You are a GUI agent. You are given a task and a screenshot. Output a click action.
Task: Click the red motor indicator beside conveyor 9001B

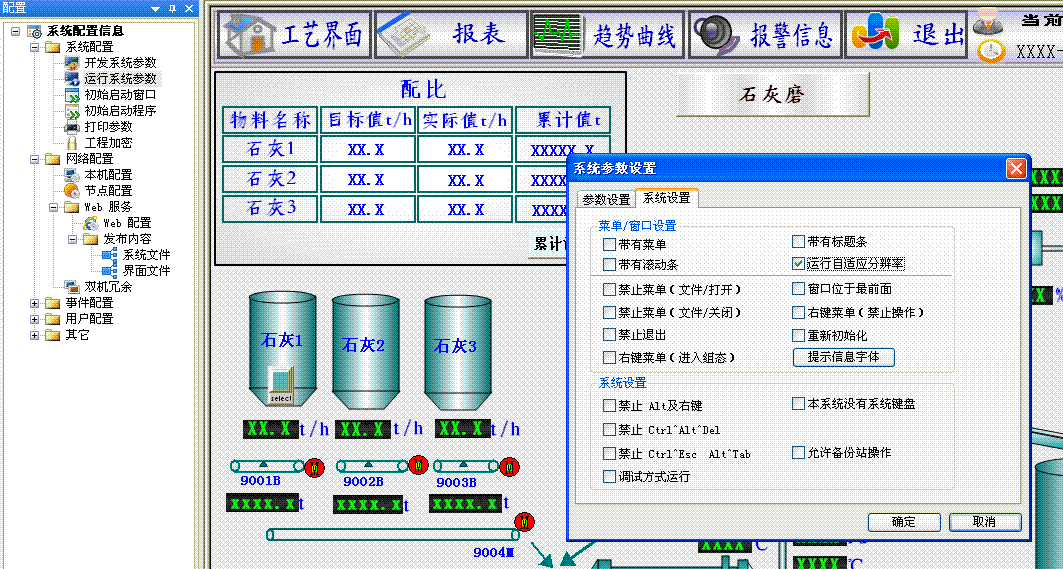tap(316, 466)
